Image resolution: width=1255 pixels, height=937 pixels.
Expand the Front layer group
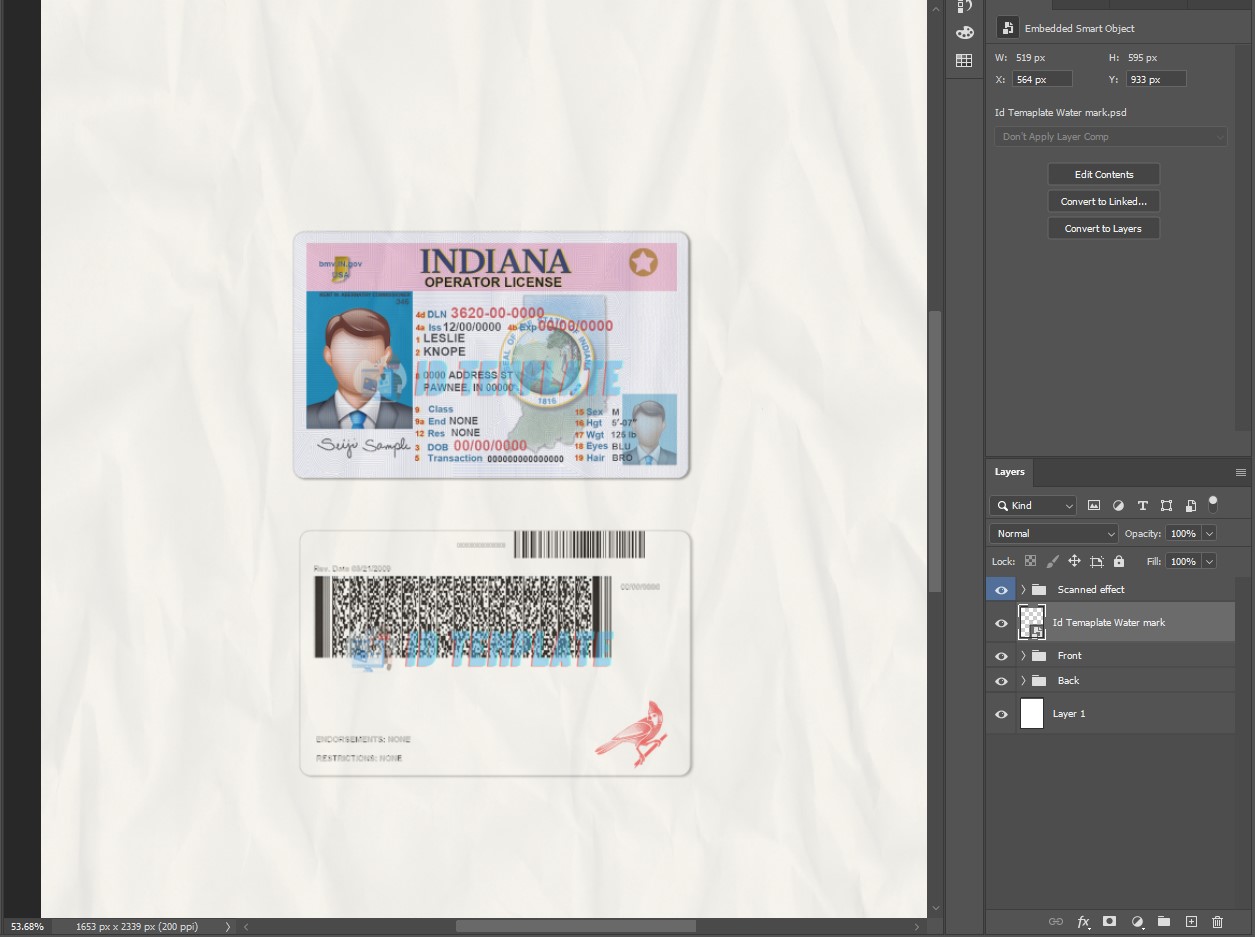(1023, 656)
